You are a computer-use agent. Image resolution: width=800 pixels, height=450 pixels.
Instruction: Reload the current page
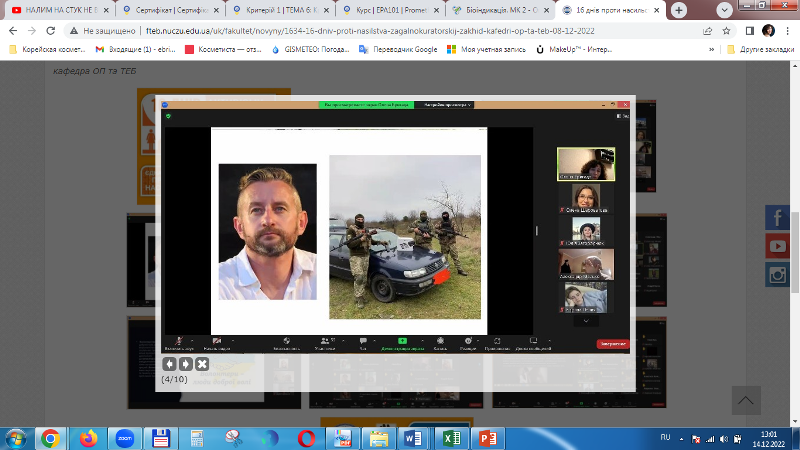pos(51,31)
